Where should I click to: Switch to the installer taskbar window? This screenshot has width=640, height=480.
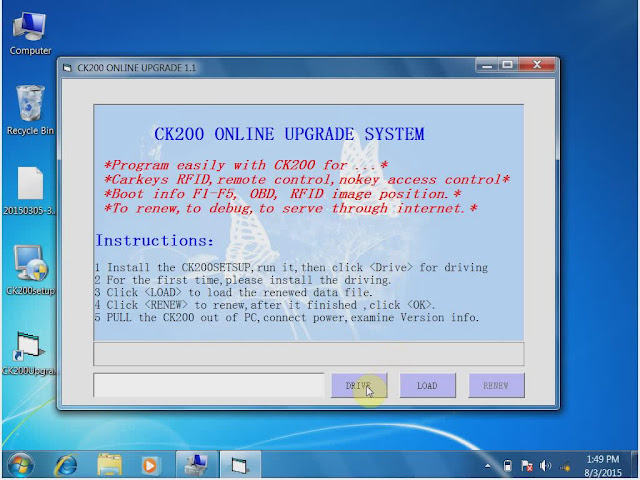196,465
